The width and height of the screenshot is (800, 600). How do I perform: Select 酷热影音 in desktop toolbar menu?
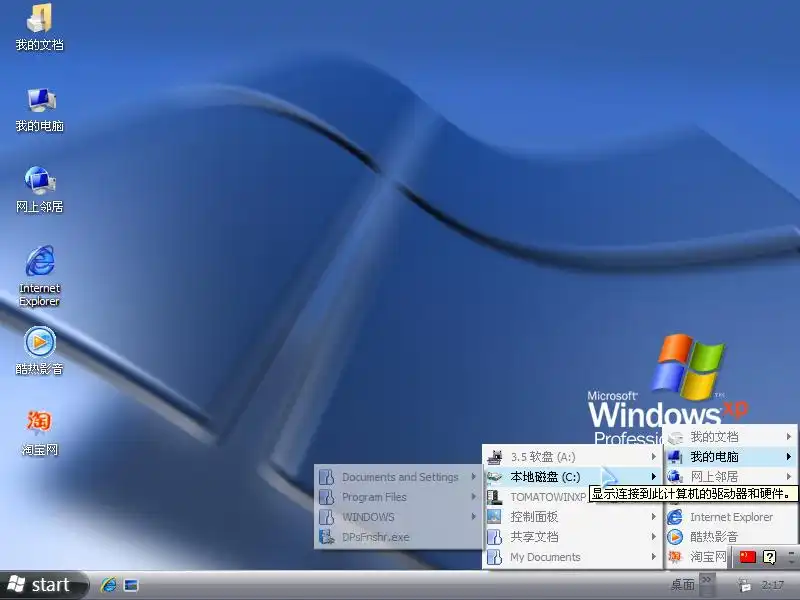click(x=731, y=537)
